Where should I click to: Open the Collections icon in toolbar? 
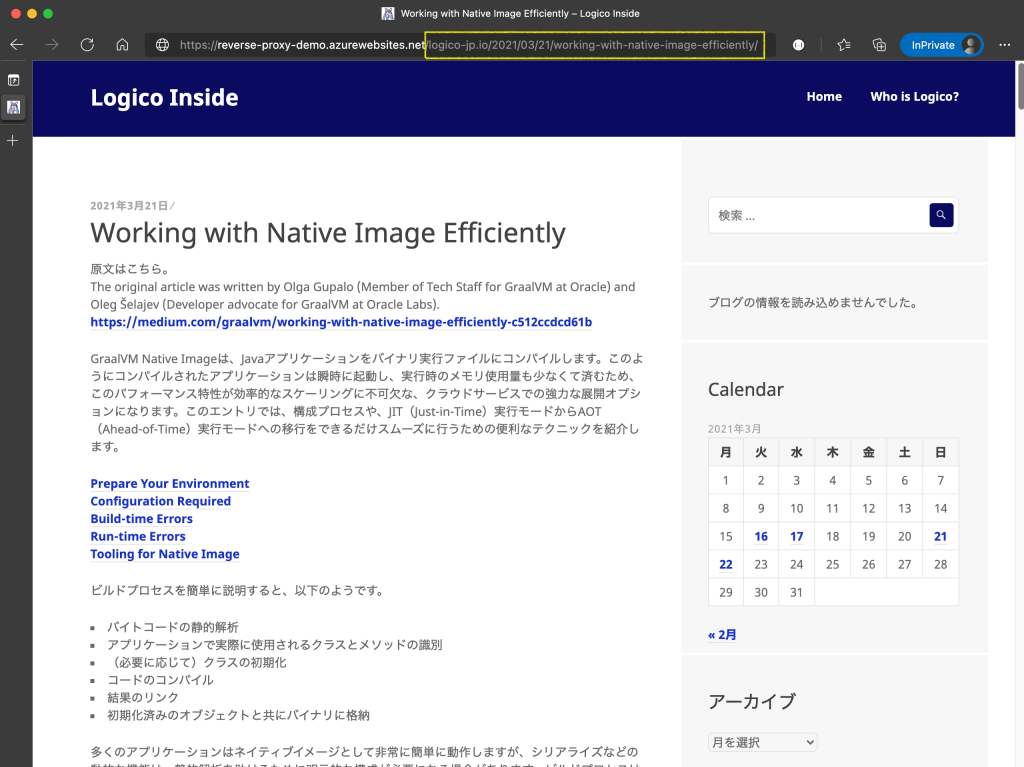point(879,45)
